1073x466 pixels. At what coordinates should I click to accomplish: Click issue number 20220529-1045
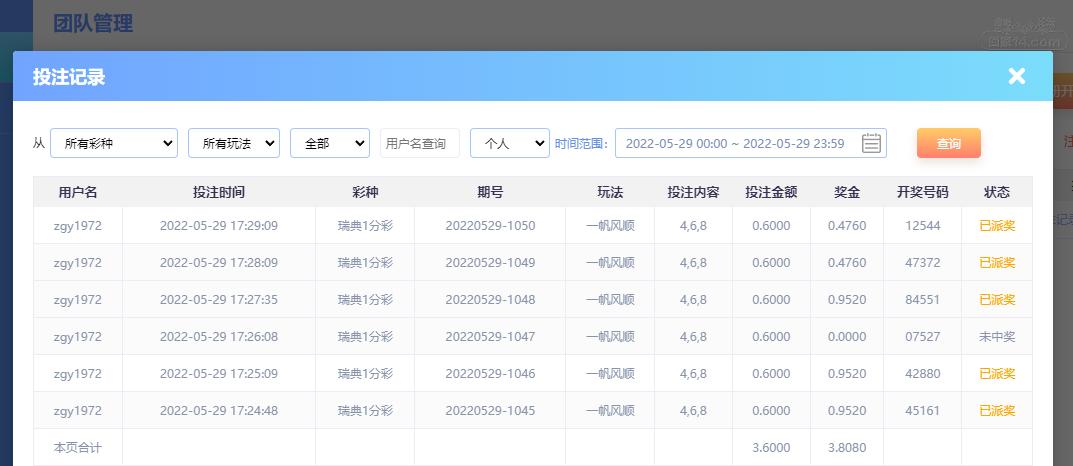click(x=490, y=411)
